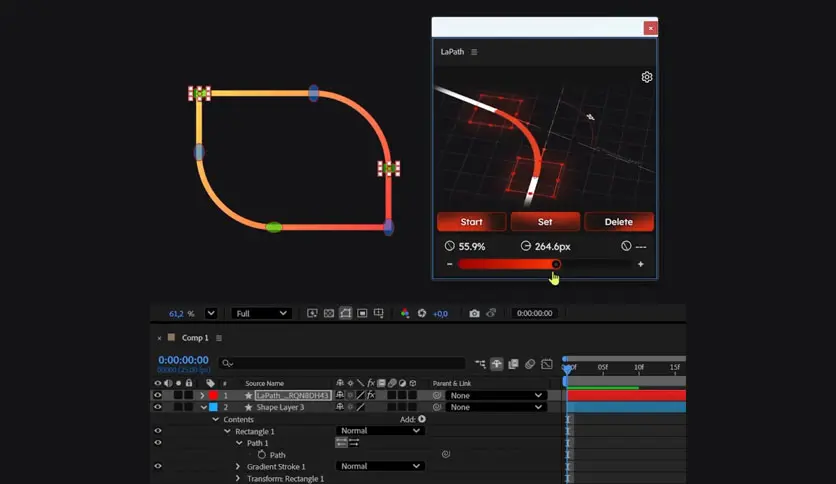This screenshot has height=484, width=836.
Task: Select the Comp 1 timeline tab
Action: pos(195,338)
